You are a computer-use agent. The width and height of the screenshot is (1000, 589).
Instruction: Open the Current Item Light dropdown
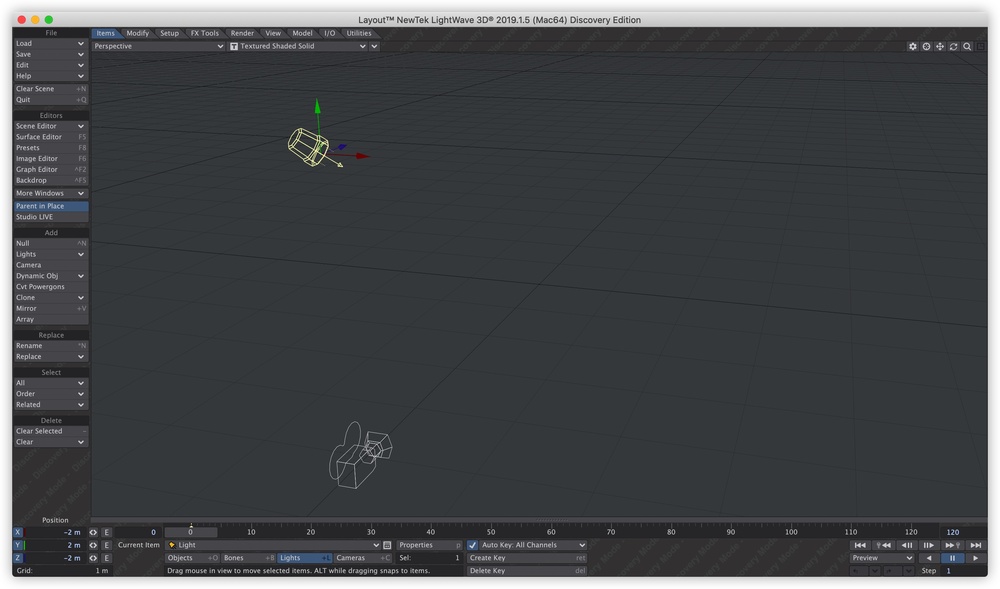click(x=273, y=546)
